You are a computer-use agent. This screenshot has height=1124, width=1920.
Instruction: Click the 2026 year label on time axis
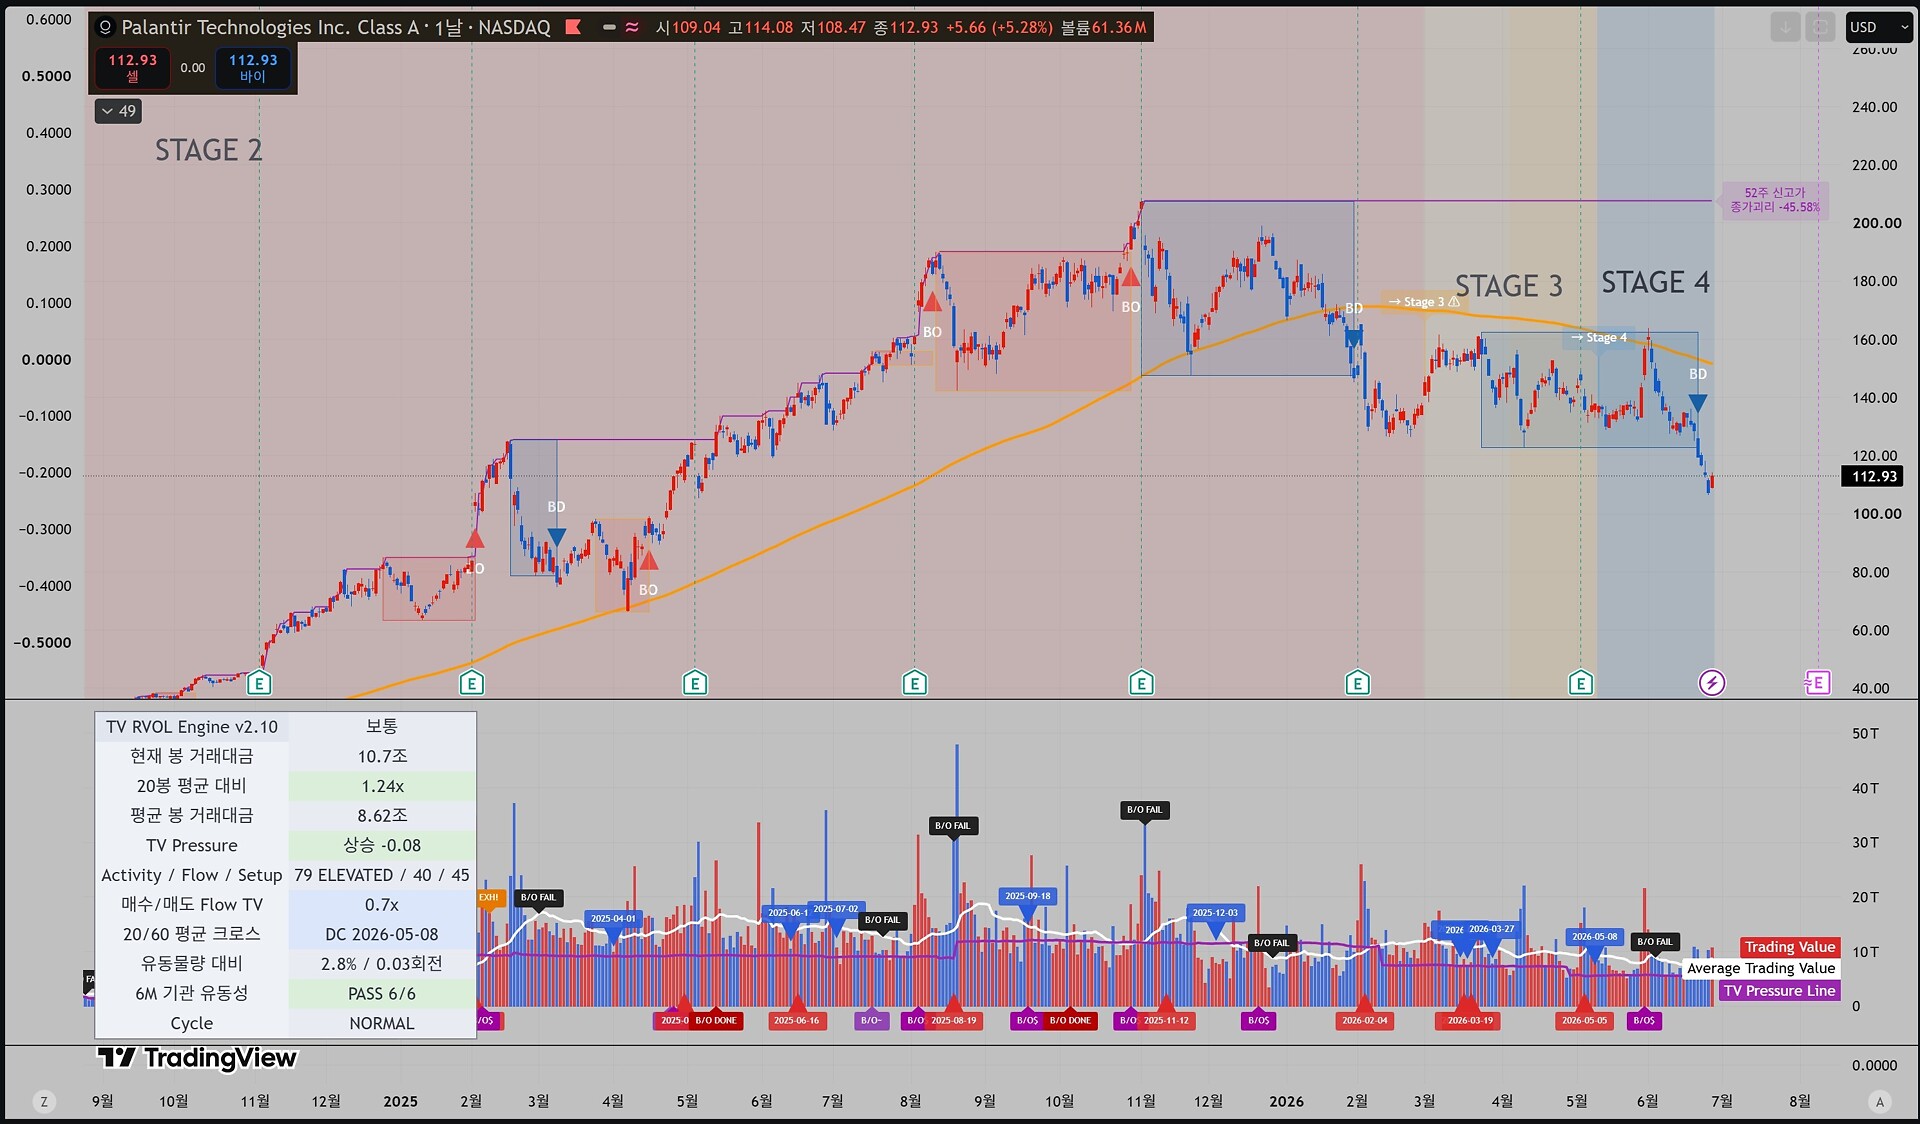1286,1101
